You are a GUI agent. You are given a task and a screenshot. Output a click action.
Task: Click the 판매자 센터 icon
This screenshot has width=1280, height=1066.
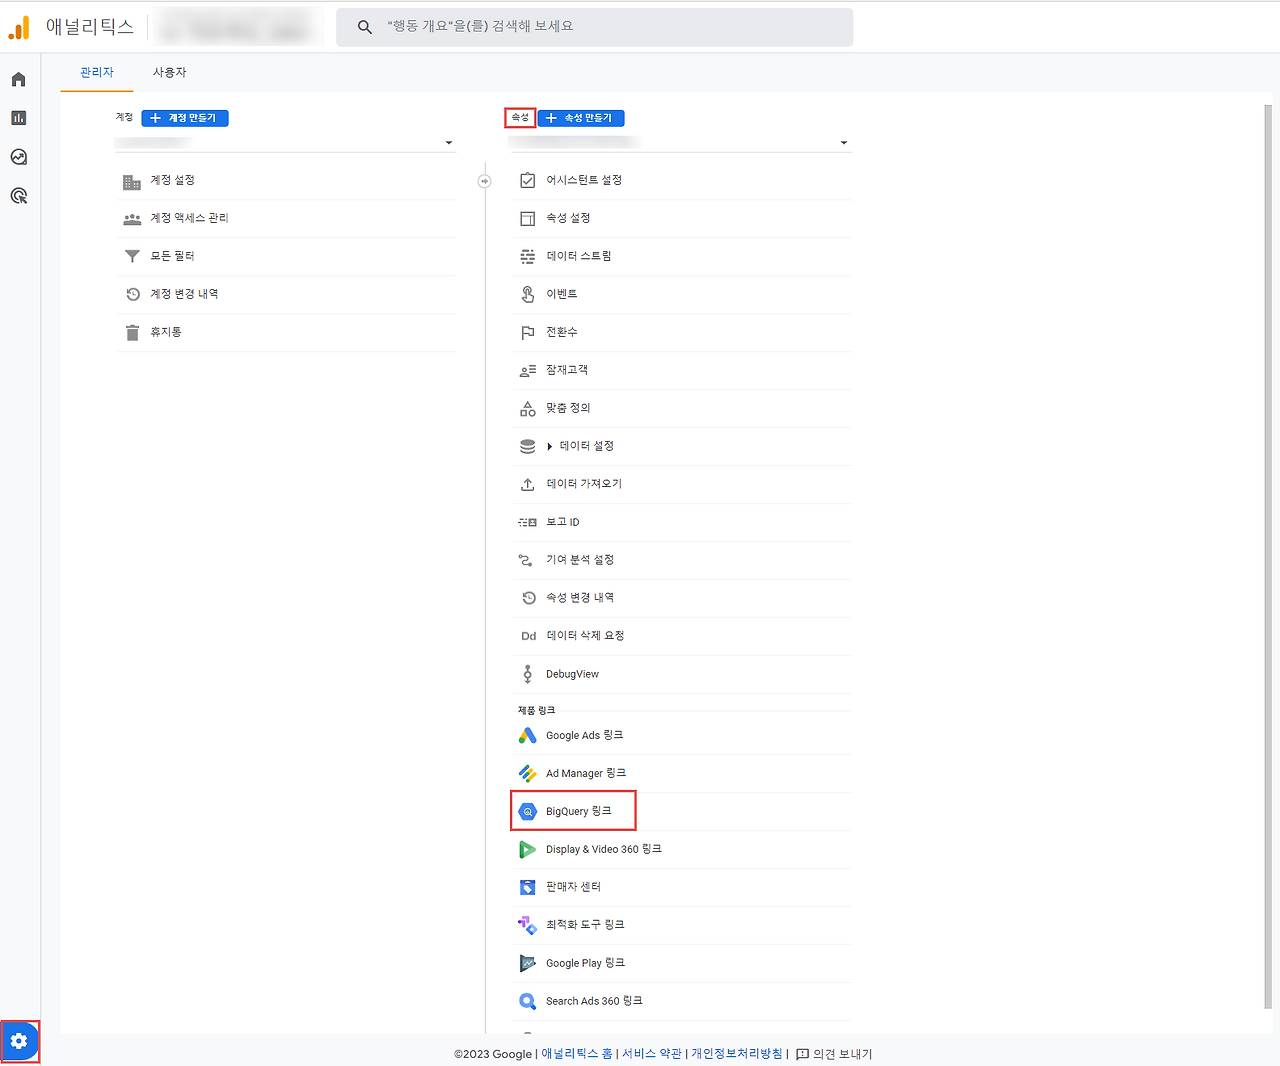(528, 888)
